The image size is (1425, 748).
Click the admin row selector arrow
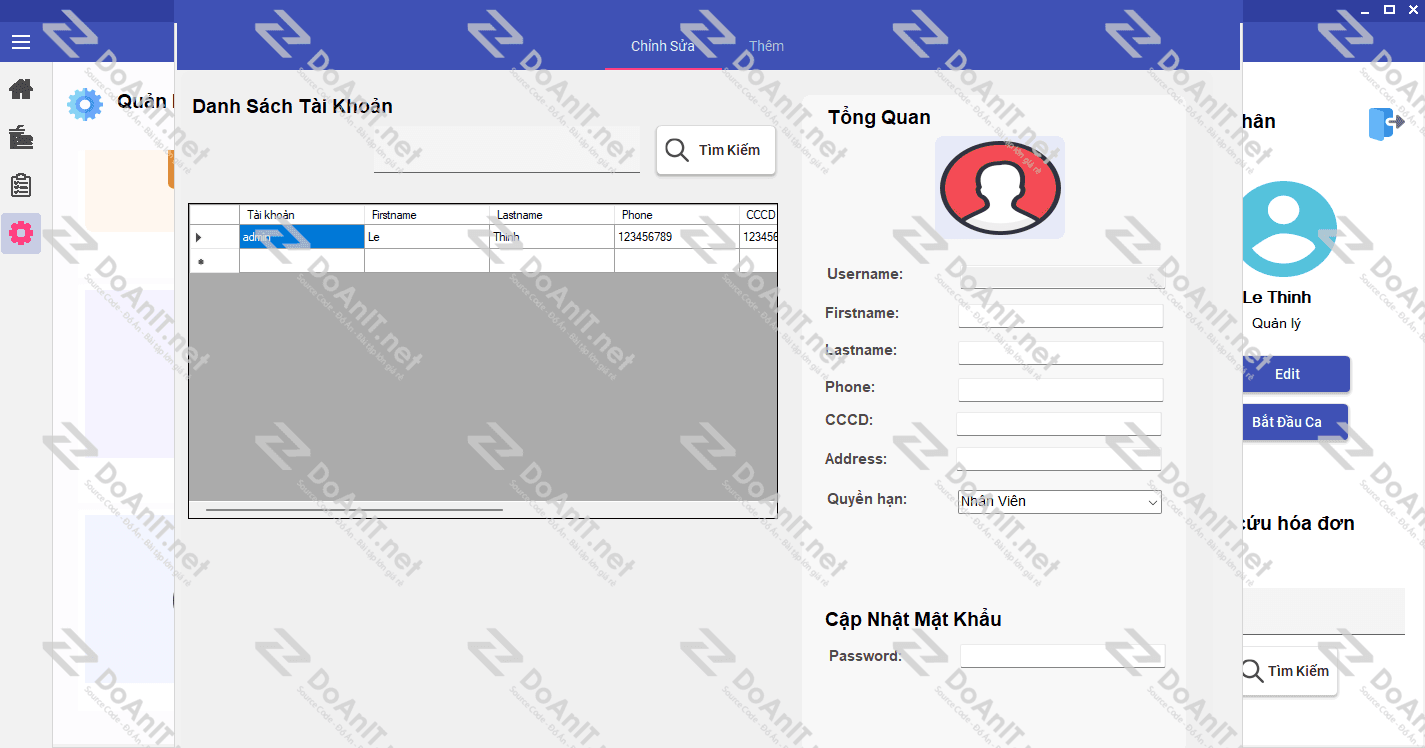point(214,237)
